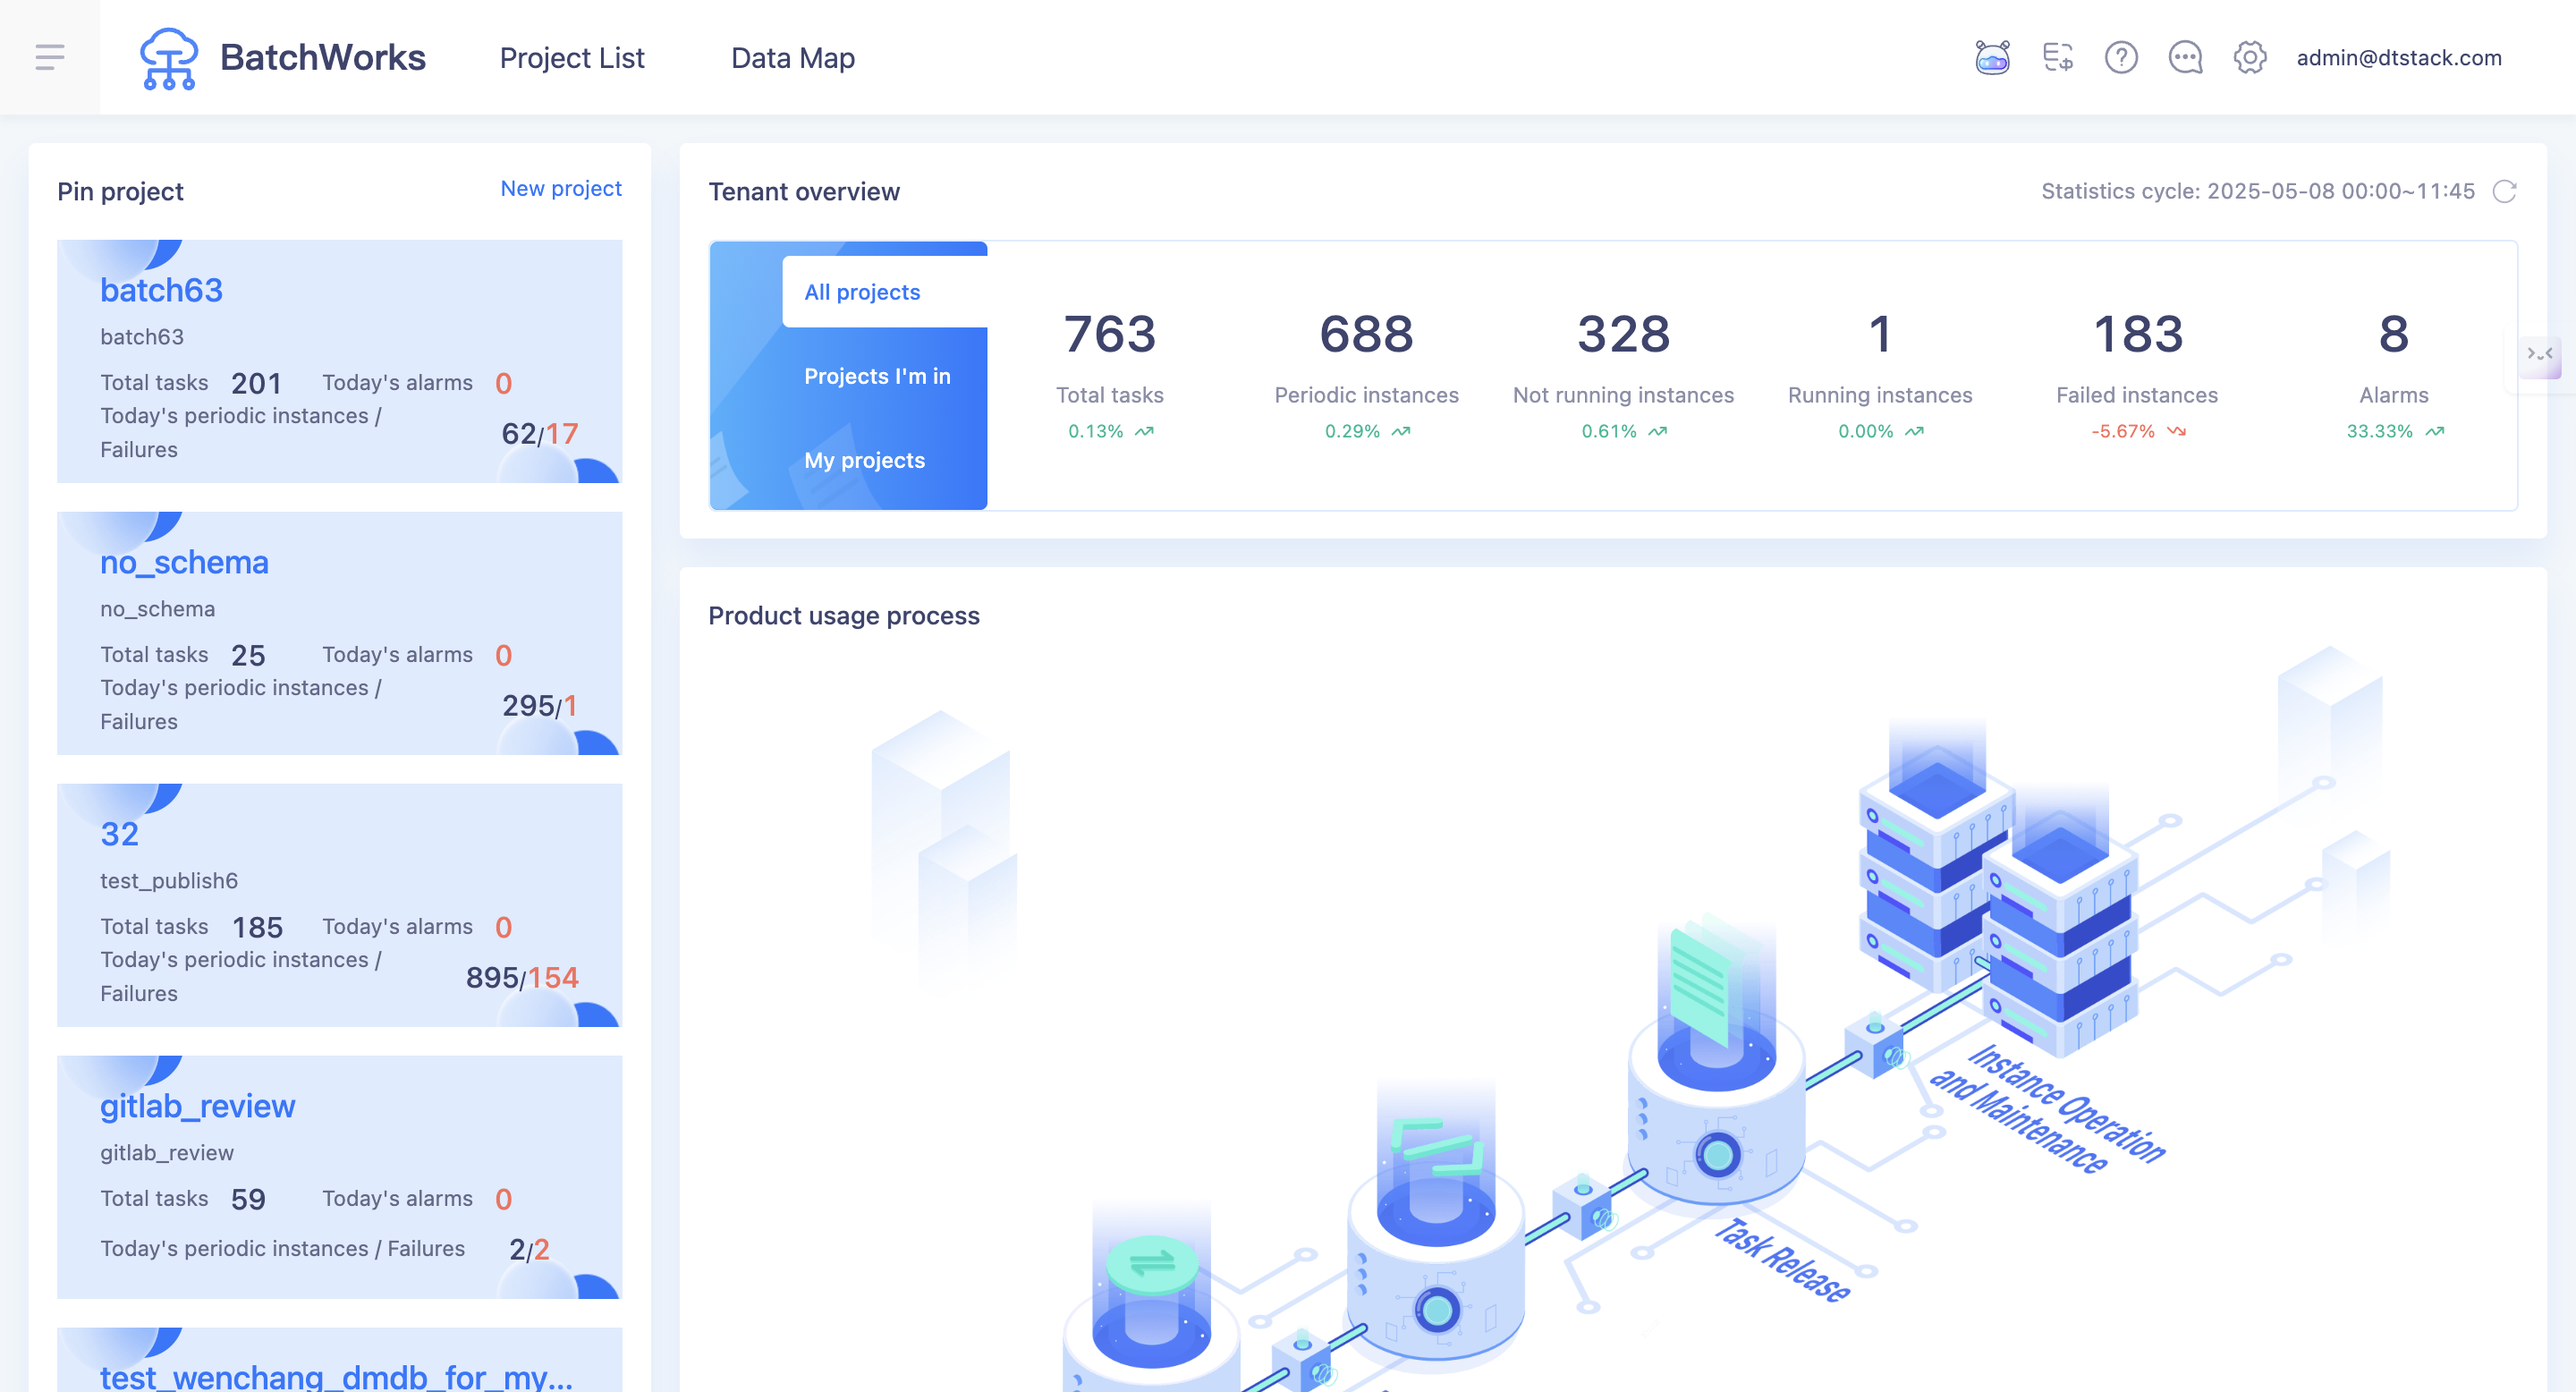
Task: Select the My projects tab
Action: tap(864, 460)
